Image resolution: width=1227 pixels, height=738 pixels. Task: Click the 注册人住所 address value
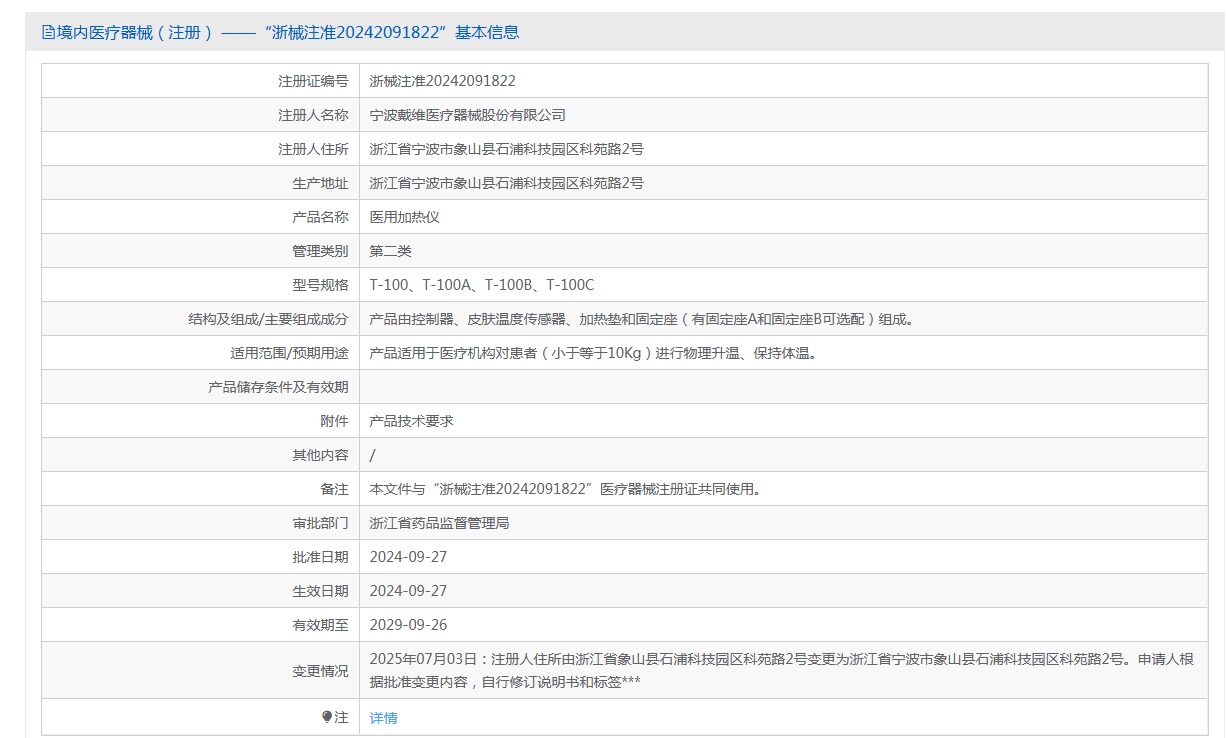506,149
